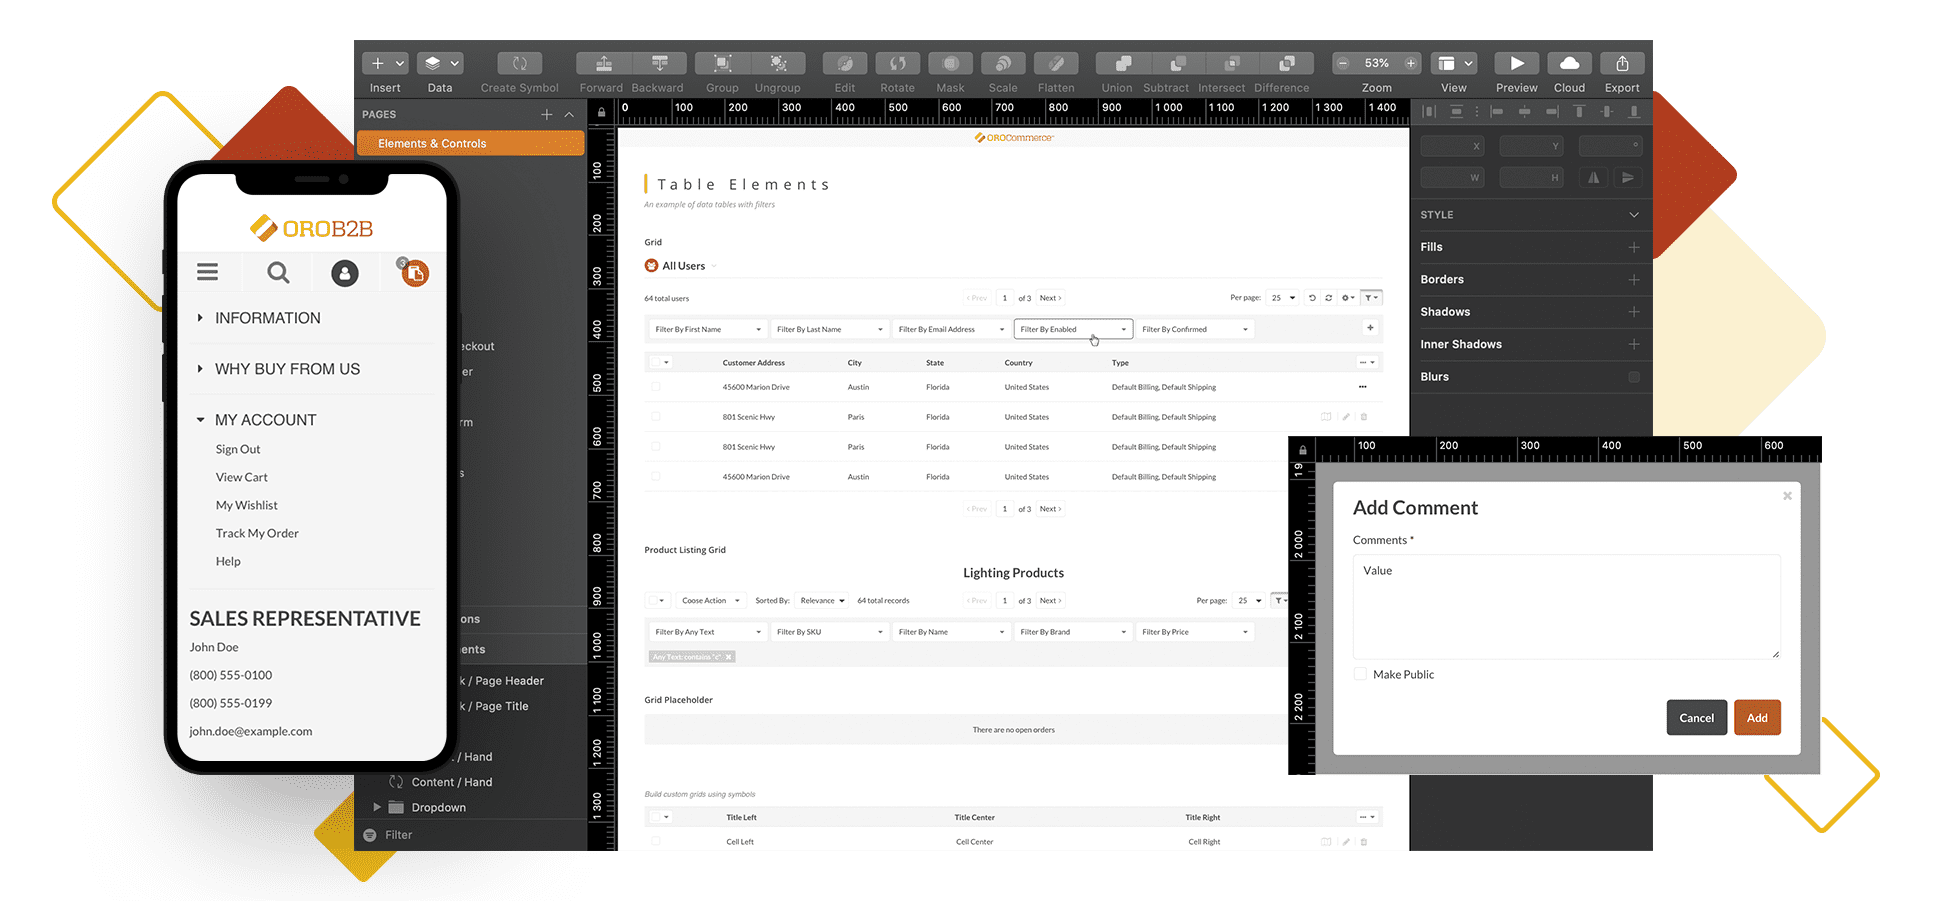This screenshot has height=901, width=1950.
Task: Select the Rotate tool icon
Action: click(898, 63)
